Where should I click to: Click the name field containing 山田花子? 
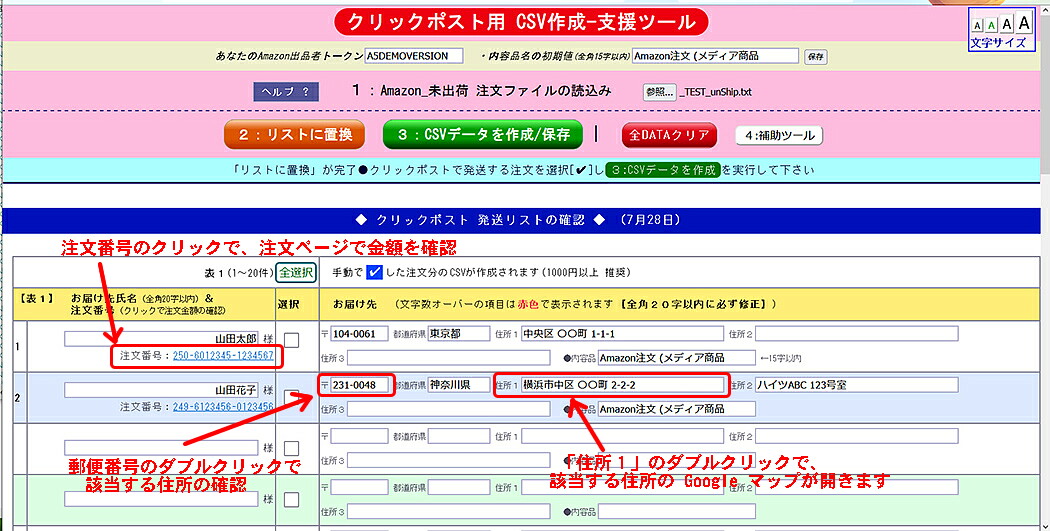pyautogui.click(x=161, y=390)
